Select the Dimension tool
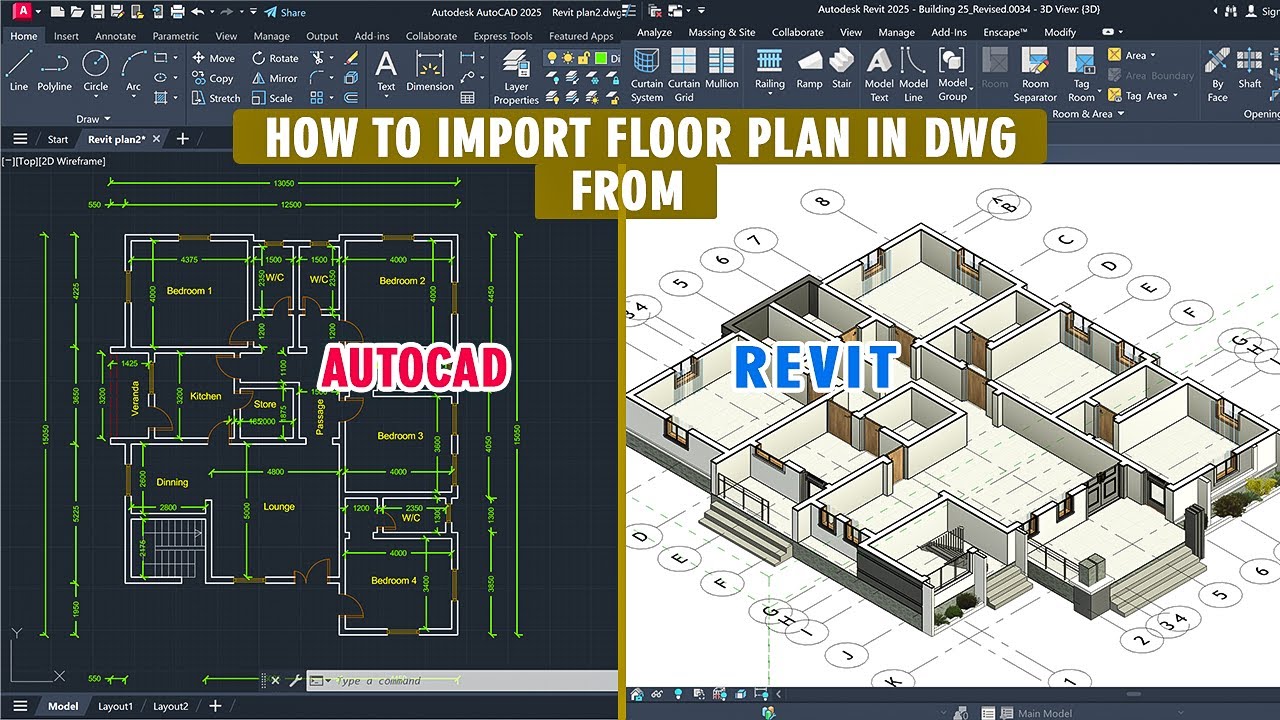1280x720 pixels. click(430, 72)
